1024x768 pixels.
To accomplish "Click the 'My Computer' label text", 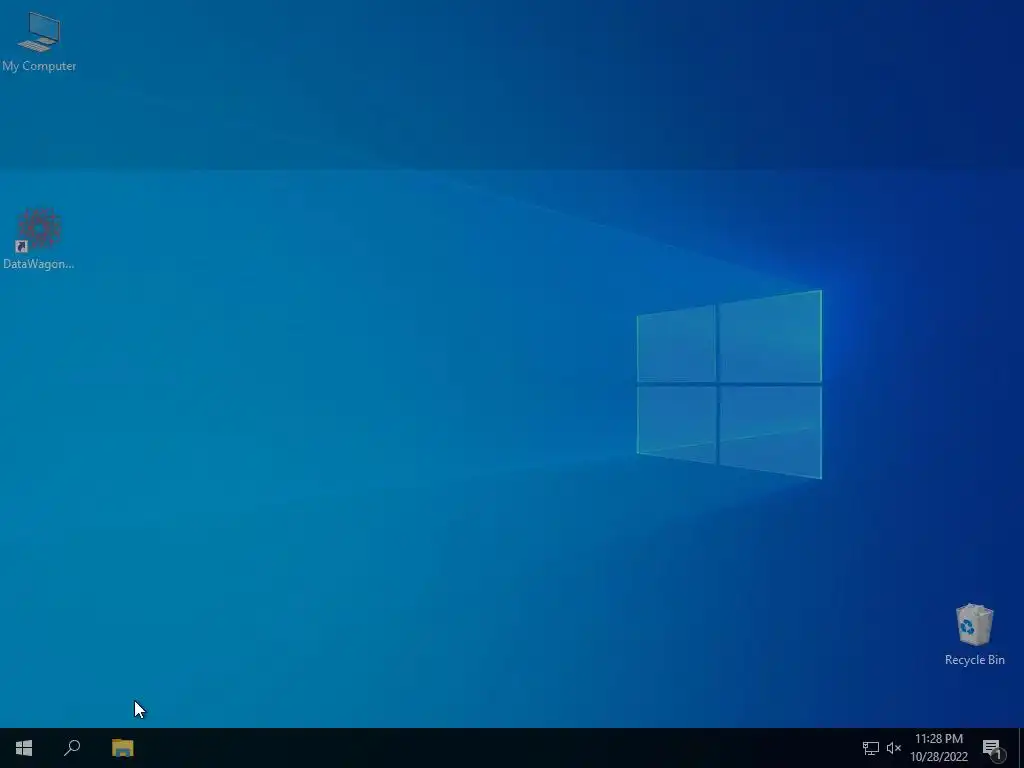I will point(39,66).
